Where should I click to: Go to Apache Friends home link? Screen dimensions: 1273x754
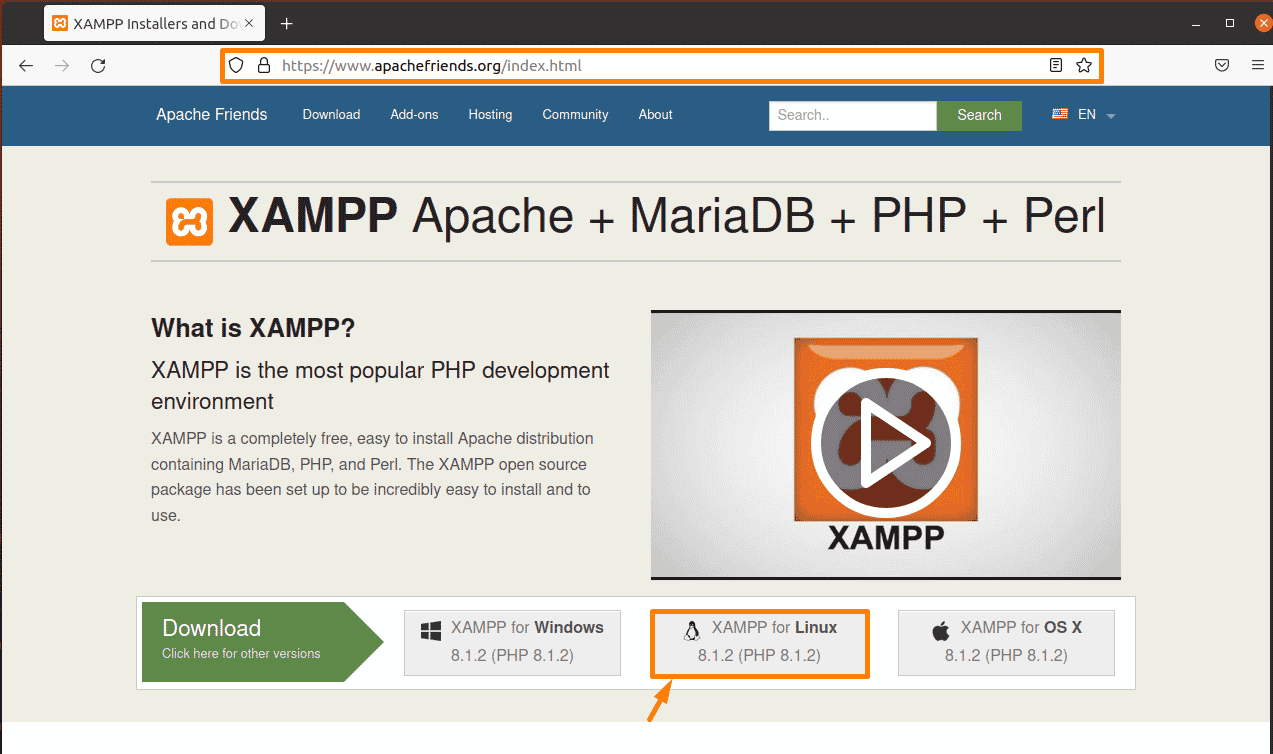point(212,115)
